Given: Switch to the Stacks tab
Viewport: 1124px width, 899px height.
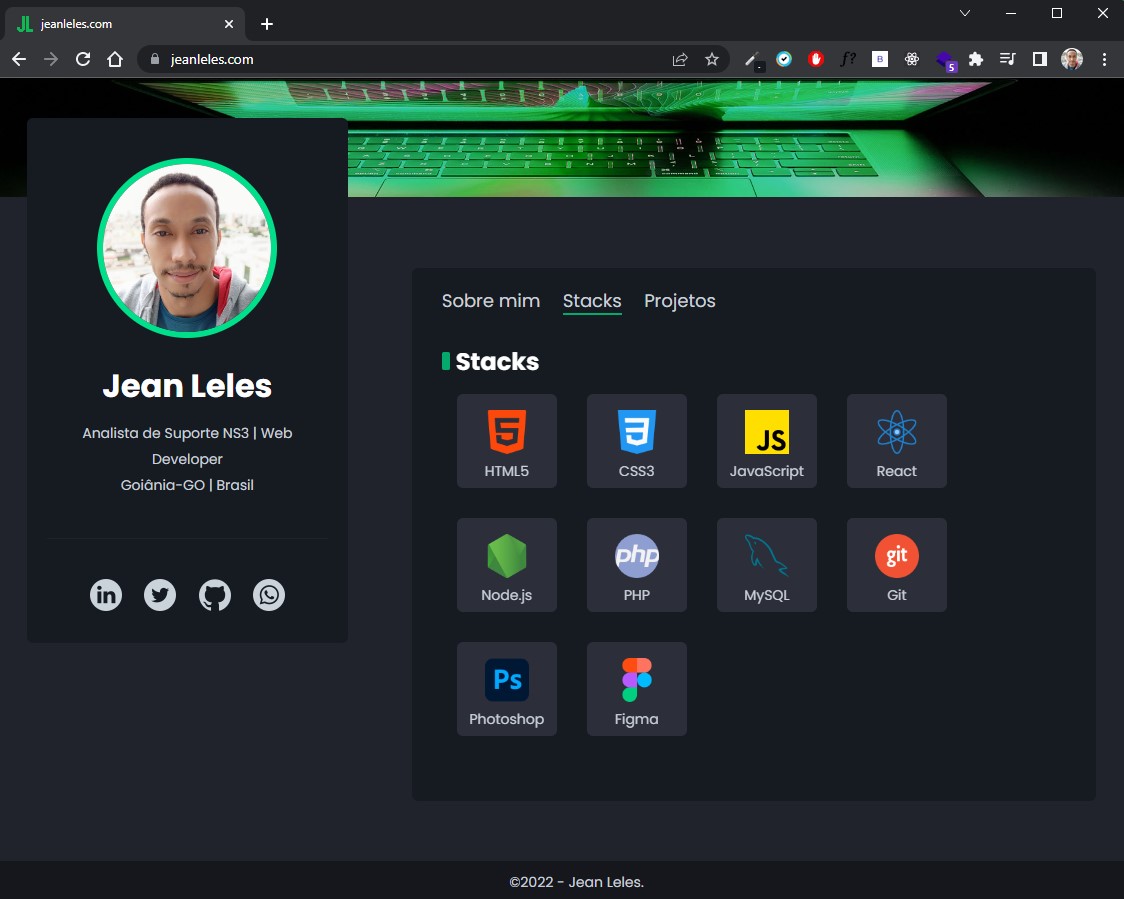Looking at the screenshot, I should click(592, 301).
